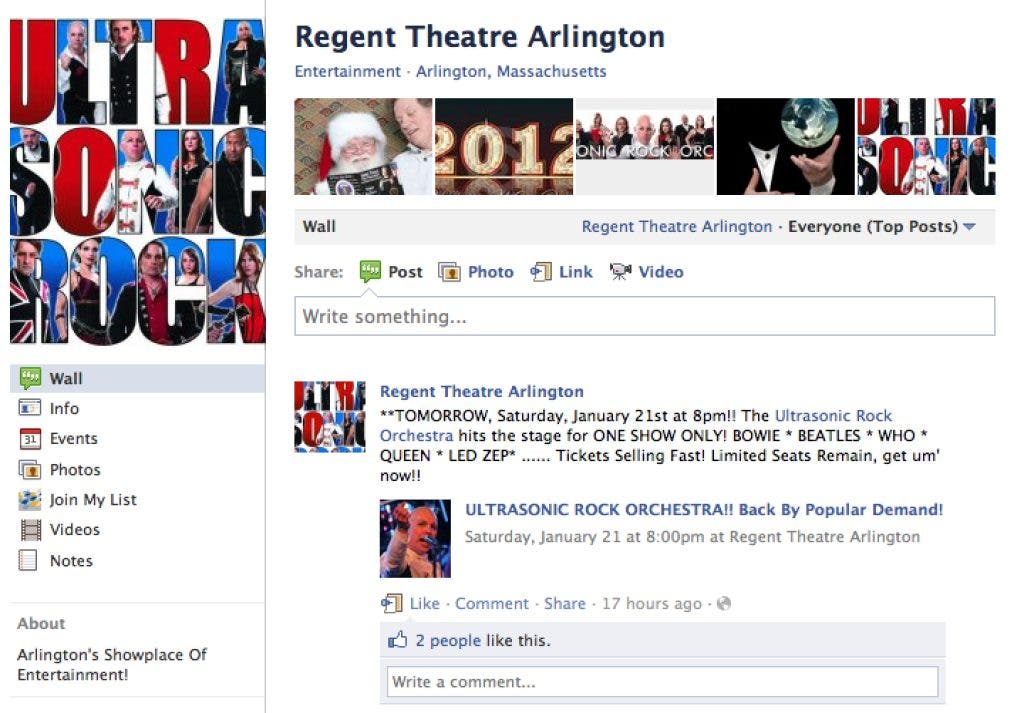Viewport: 1024px width, 713px height.
Task: Click the Join My List icon
Action: point(30,499)
